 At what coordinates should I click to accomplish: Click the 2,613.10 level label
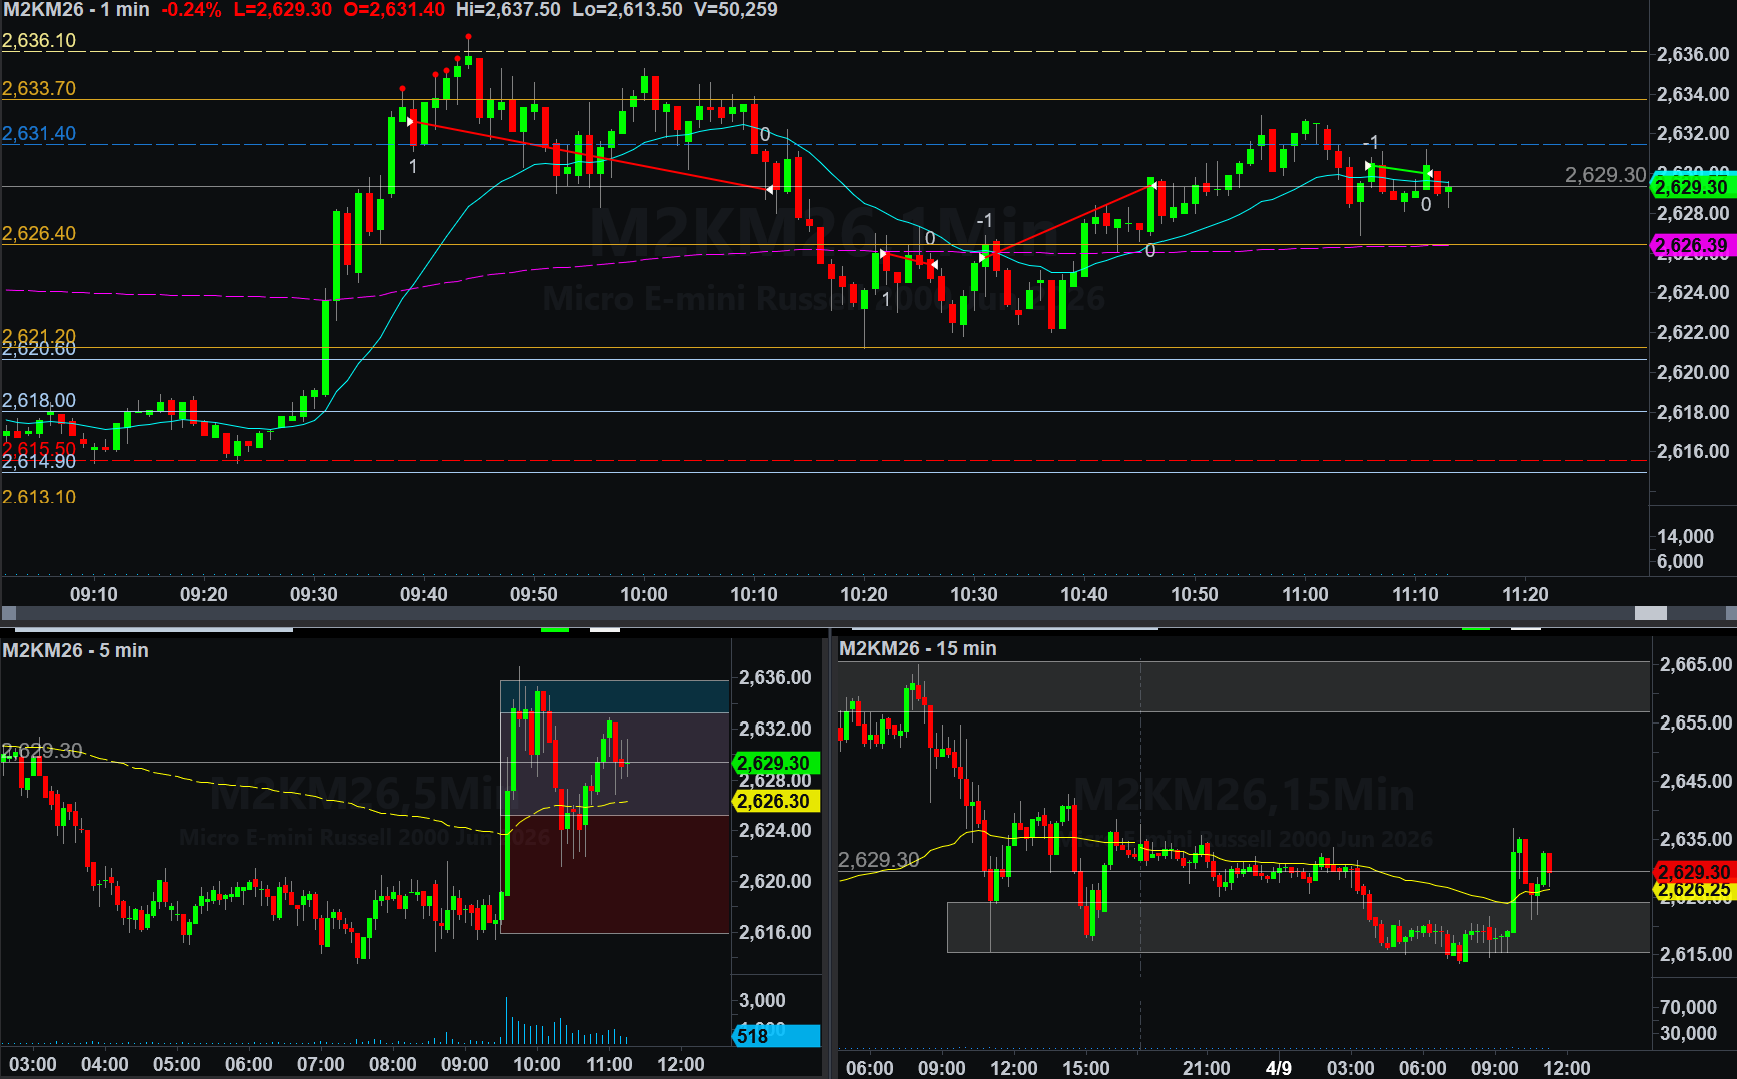[39, 497]
